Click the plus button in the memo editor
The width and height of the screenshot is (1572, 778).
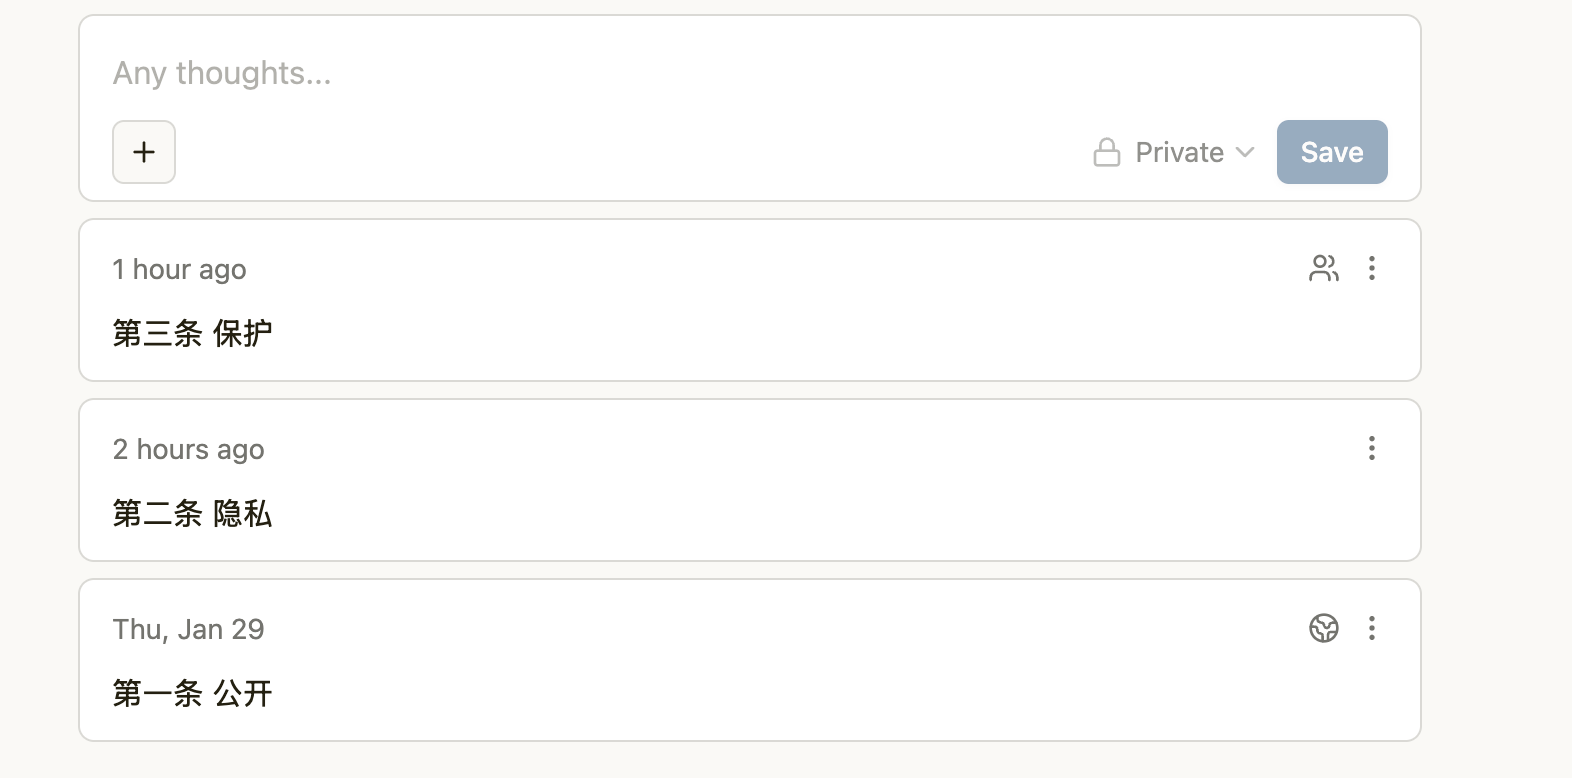(144, 152)
